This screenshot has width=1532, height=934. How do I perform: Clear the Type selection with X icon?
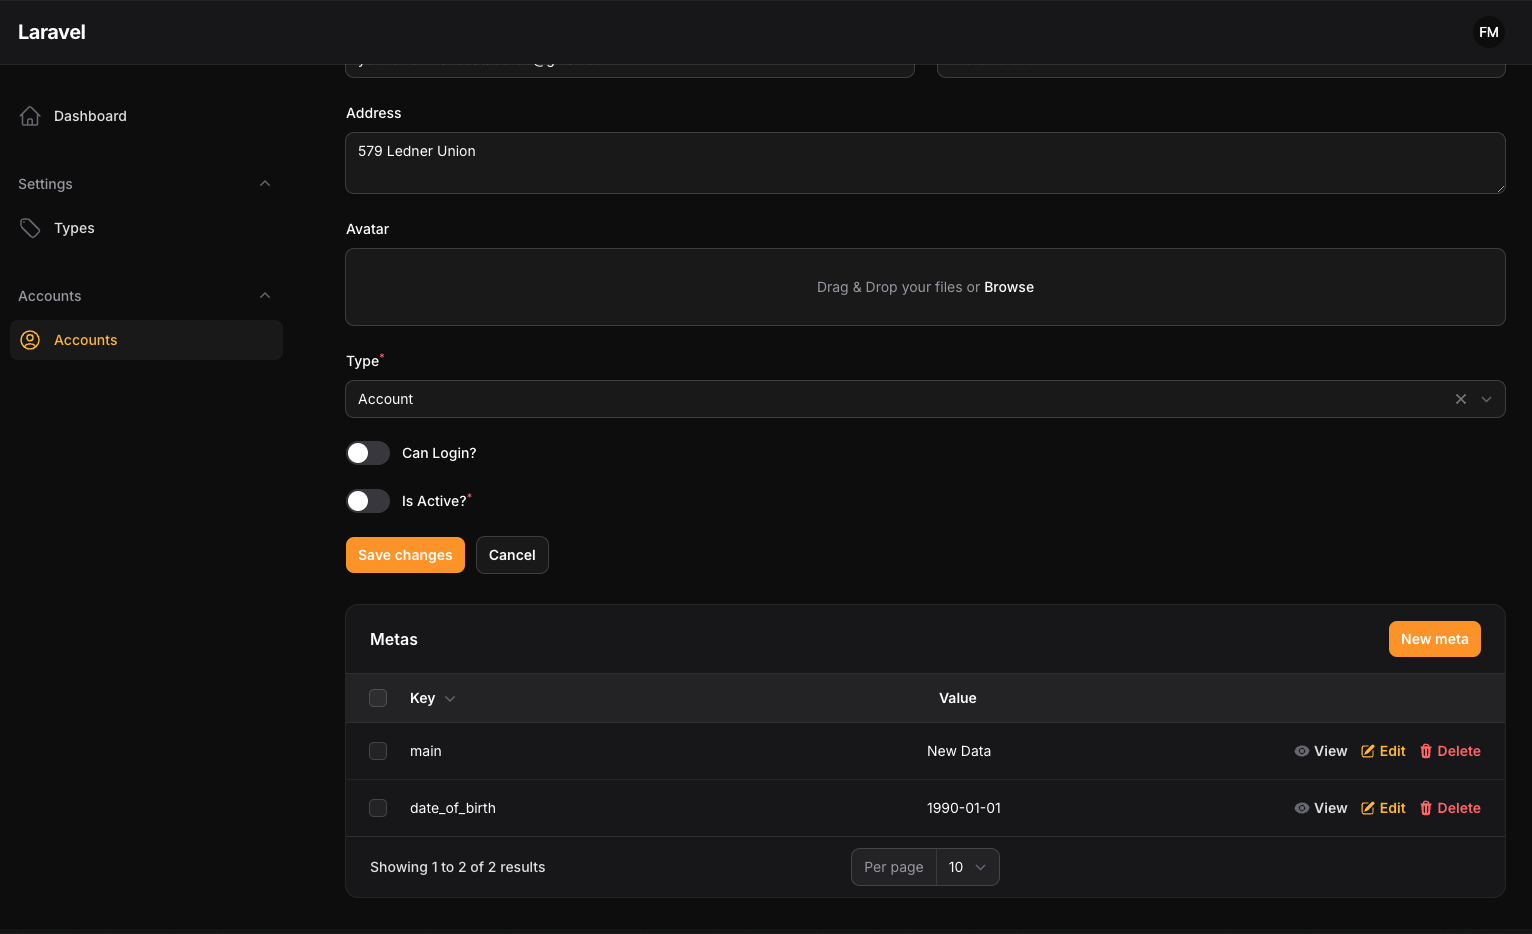1461,399
